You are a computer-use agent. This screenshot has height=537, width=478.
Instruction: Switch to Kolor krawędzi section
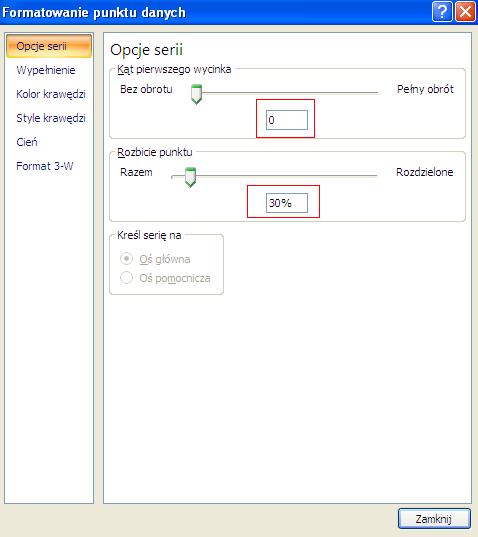[x=51, y=94]
